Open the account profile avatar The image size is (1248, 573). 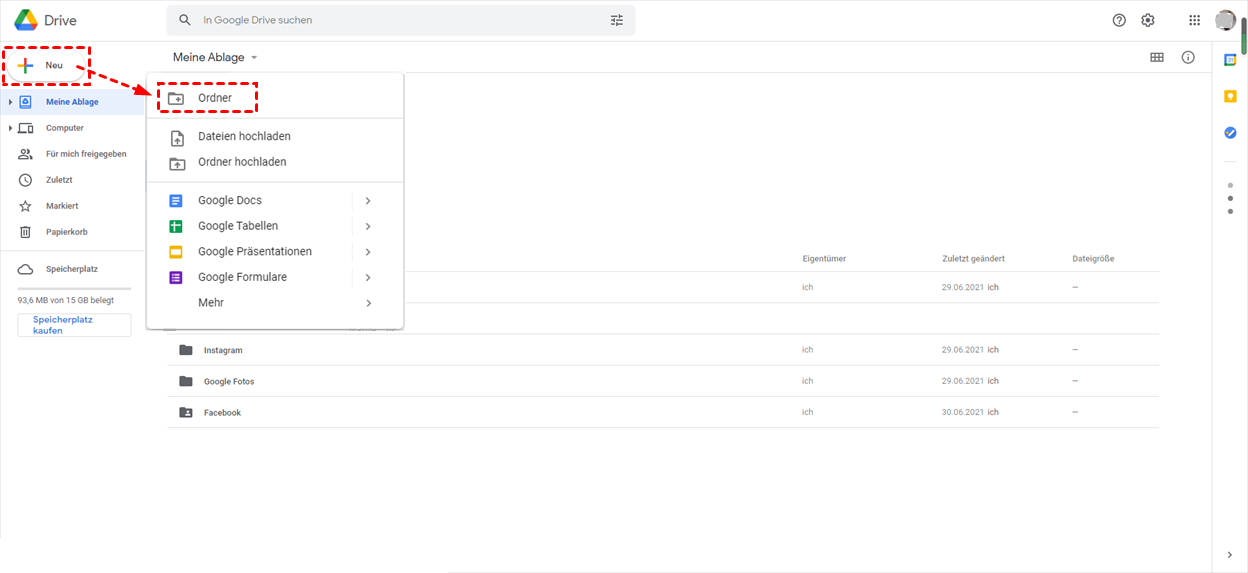[1226, 20]
